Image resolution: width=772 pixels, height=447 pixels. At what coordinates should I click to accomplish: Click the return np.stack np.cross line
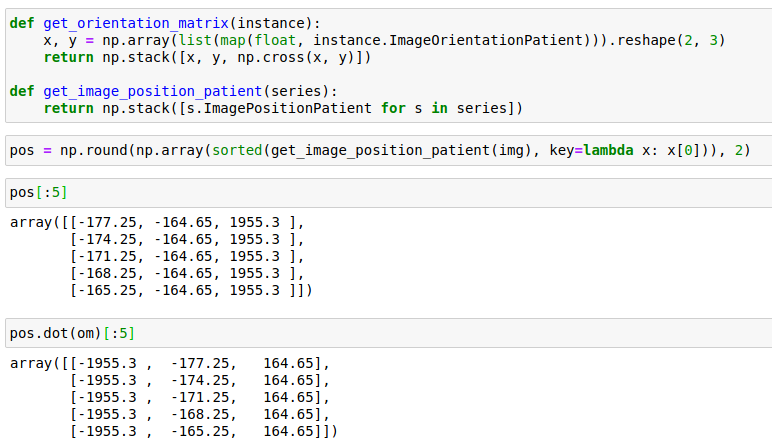[x=207, y=58]
